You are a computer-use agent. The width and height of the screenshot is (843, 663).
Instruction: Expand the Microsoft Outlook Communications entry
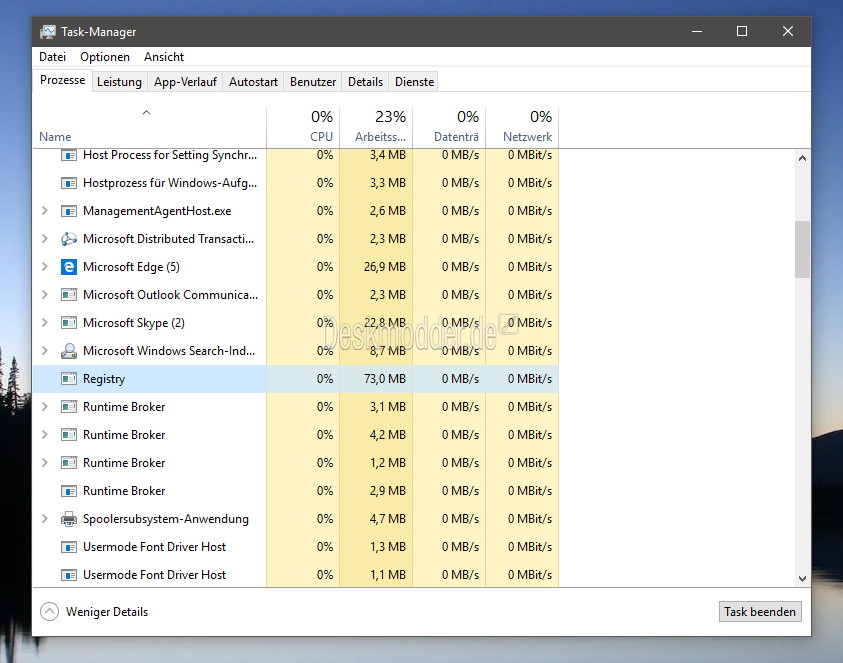click(45, 295)
